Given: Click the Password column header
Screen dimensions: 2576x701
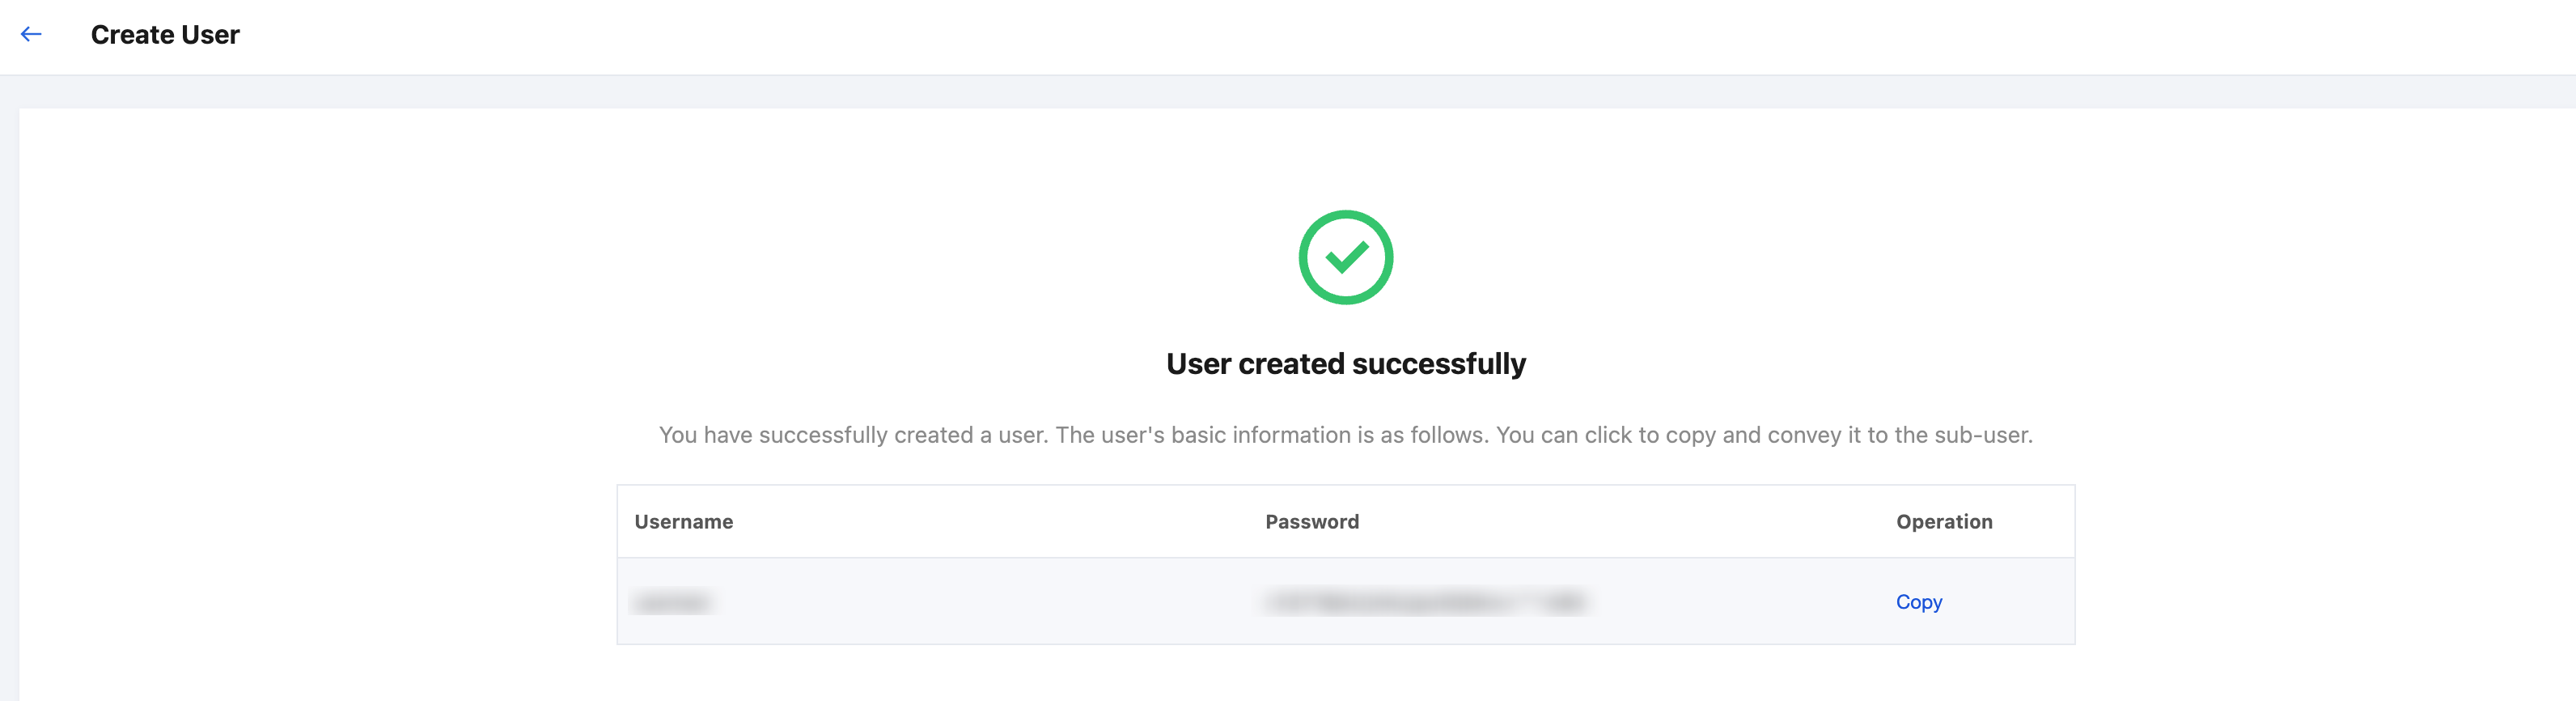Looking at the screenshot, I should click(x=1311, y=522).
